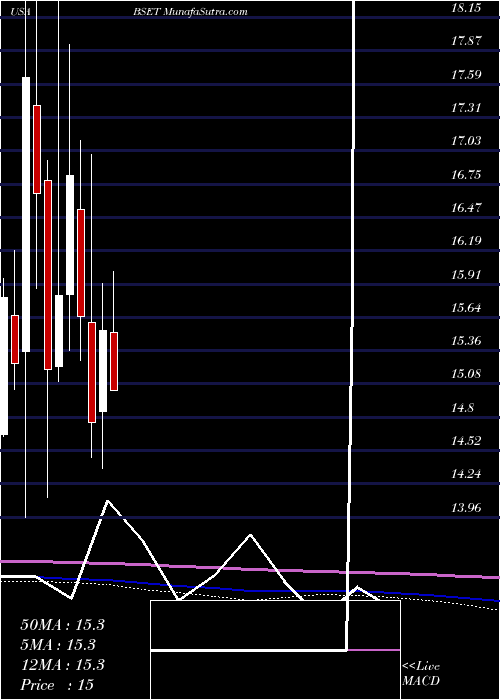Select the 17.31 price axis label

coord(466,108)
